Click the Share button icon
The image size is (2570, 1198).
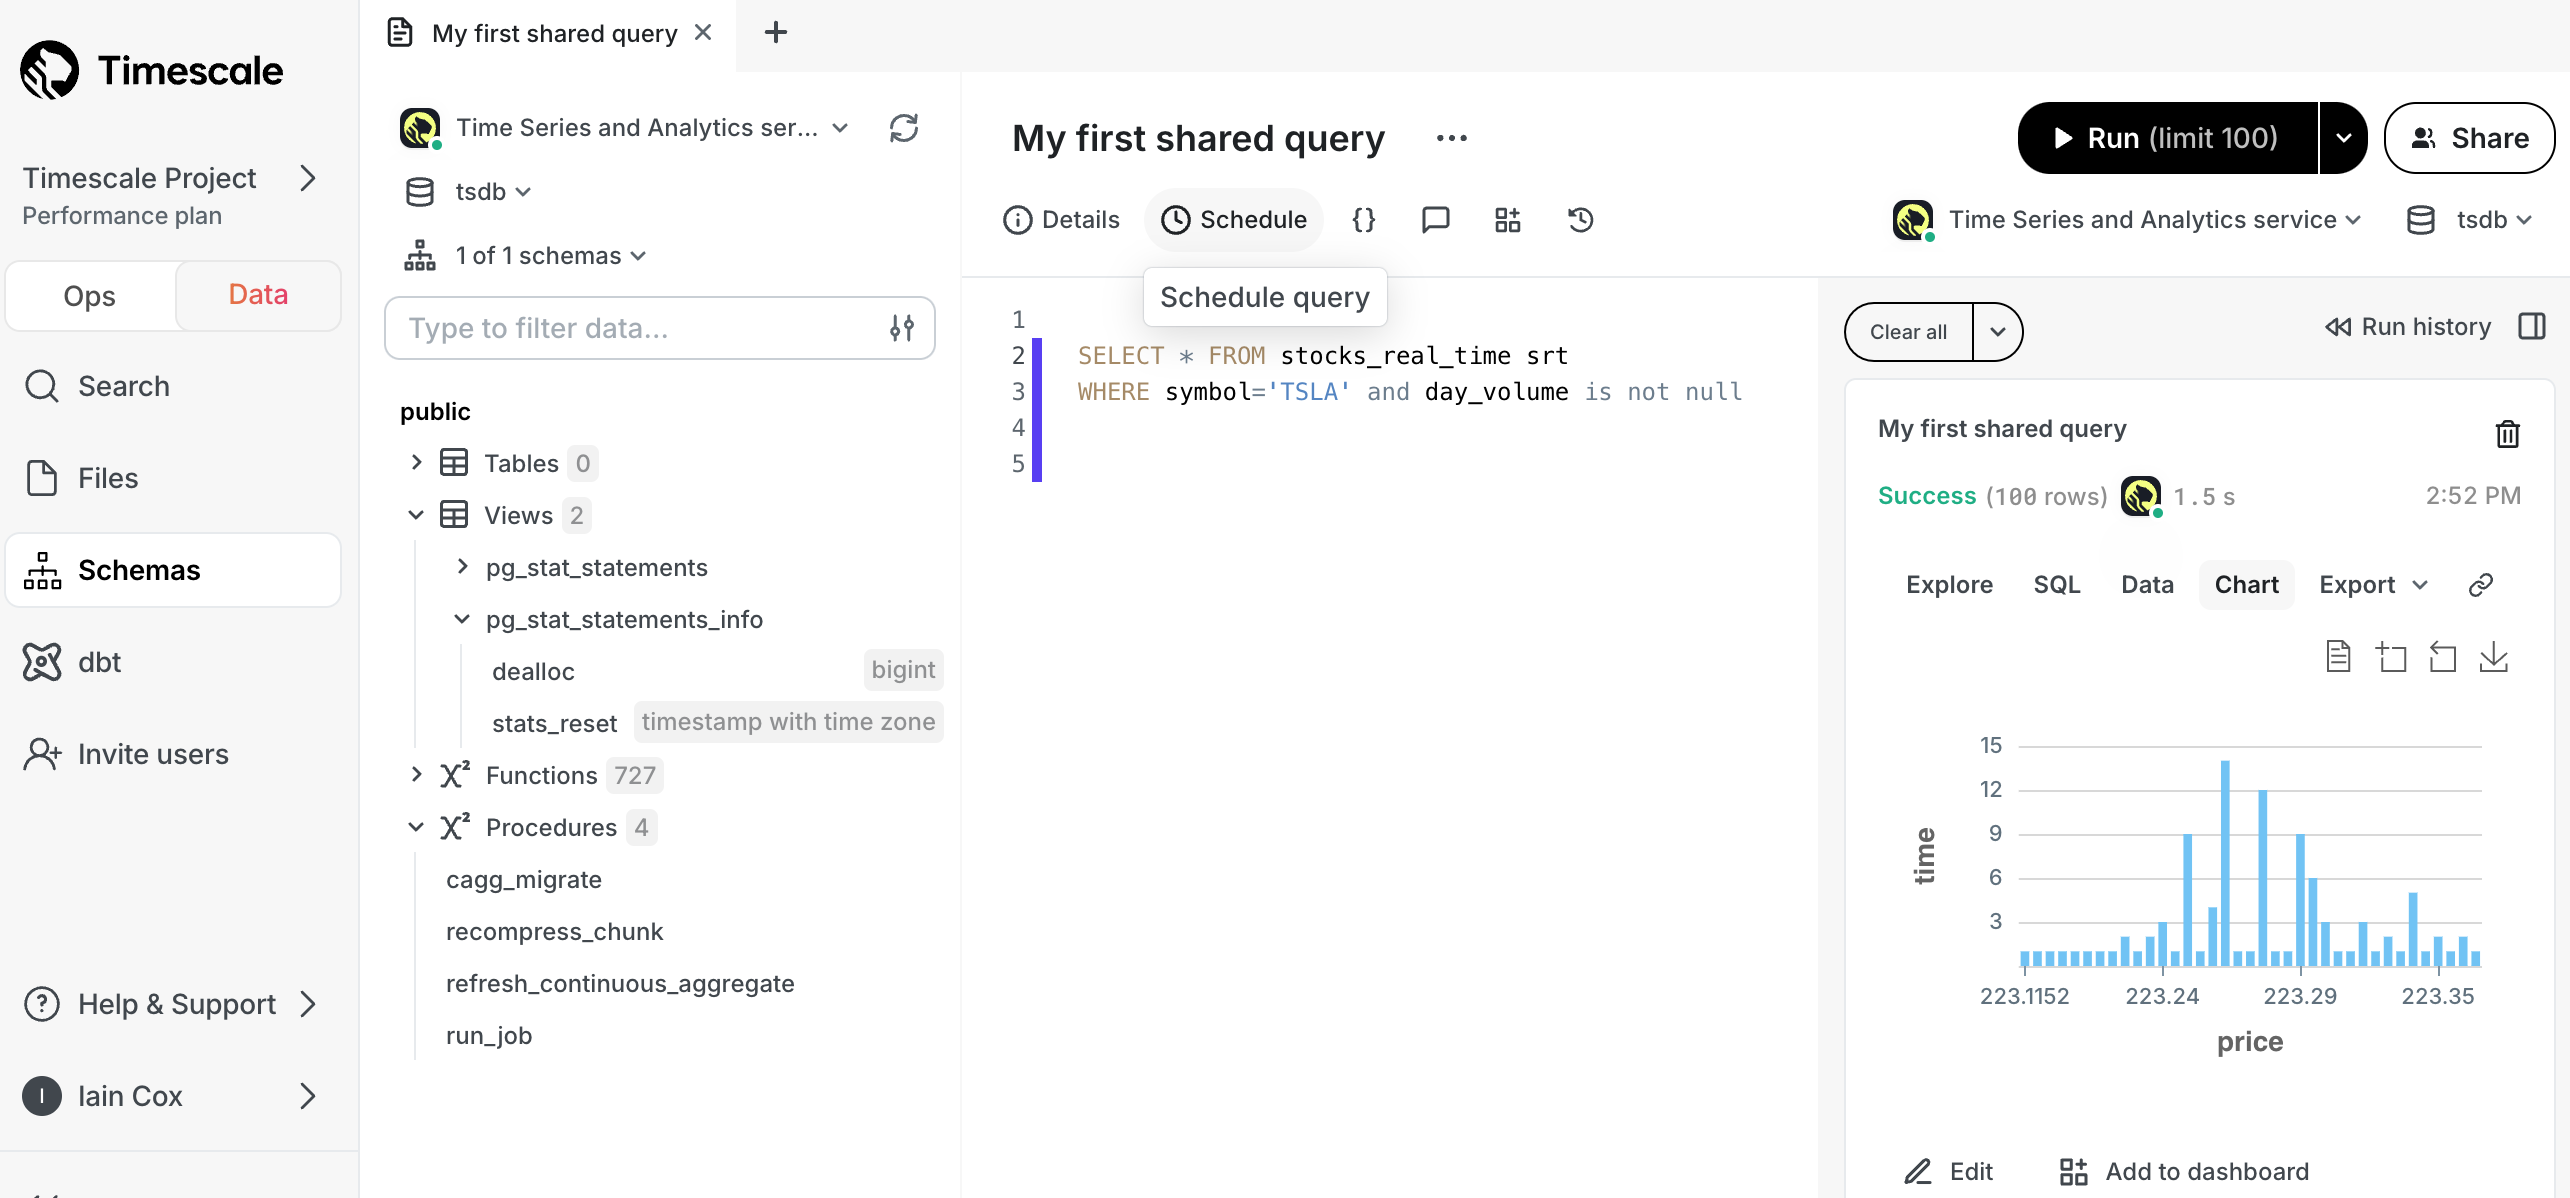pos(2424,138)
